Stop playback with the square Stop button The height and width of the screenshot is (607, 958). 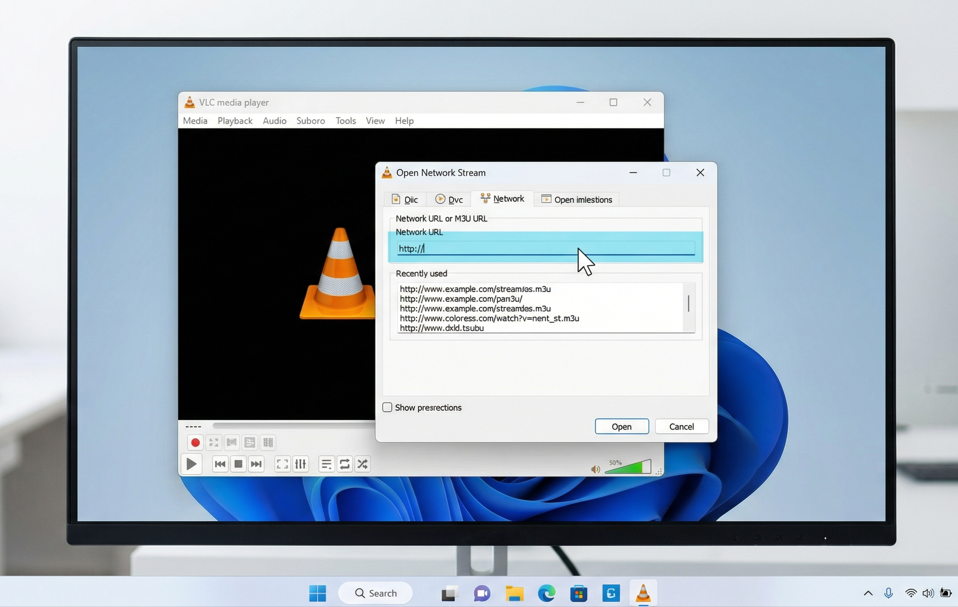tap(238, 464)
